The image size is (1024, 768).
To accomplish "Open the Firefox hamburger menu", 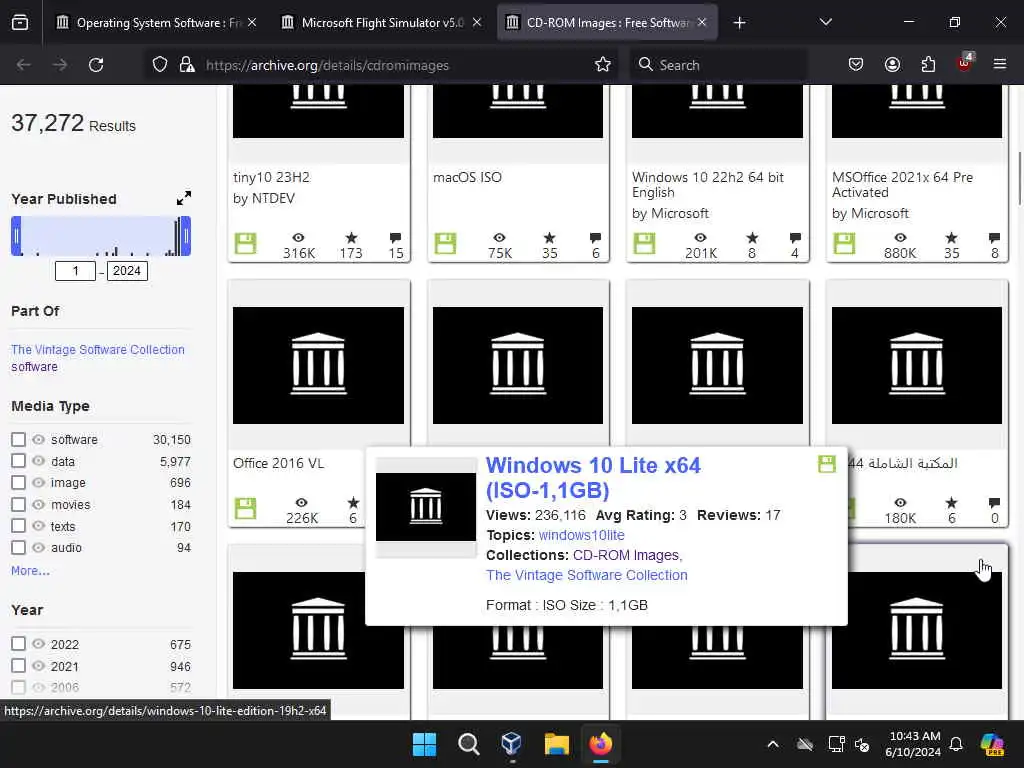I will (x=1000, y=65).
